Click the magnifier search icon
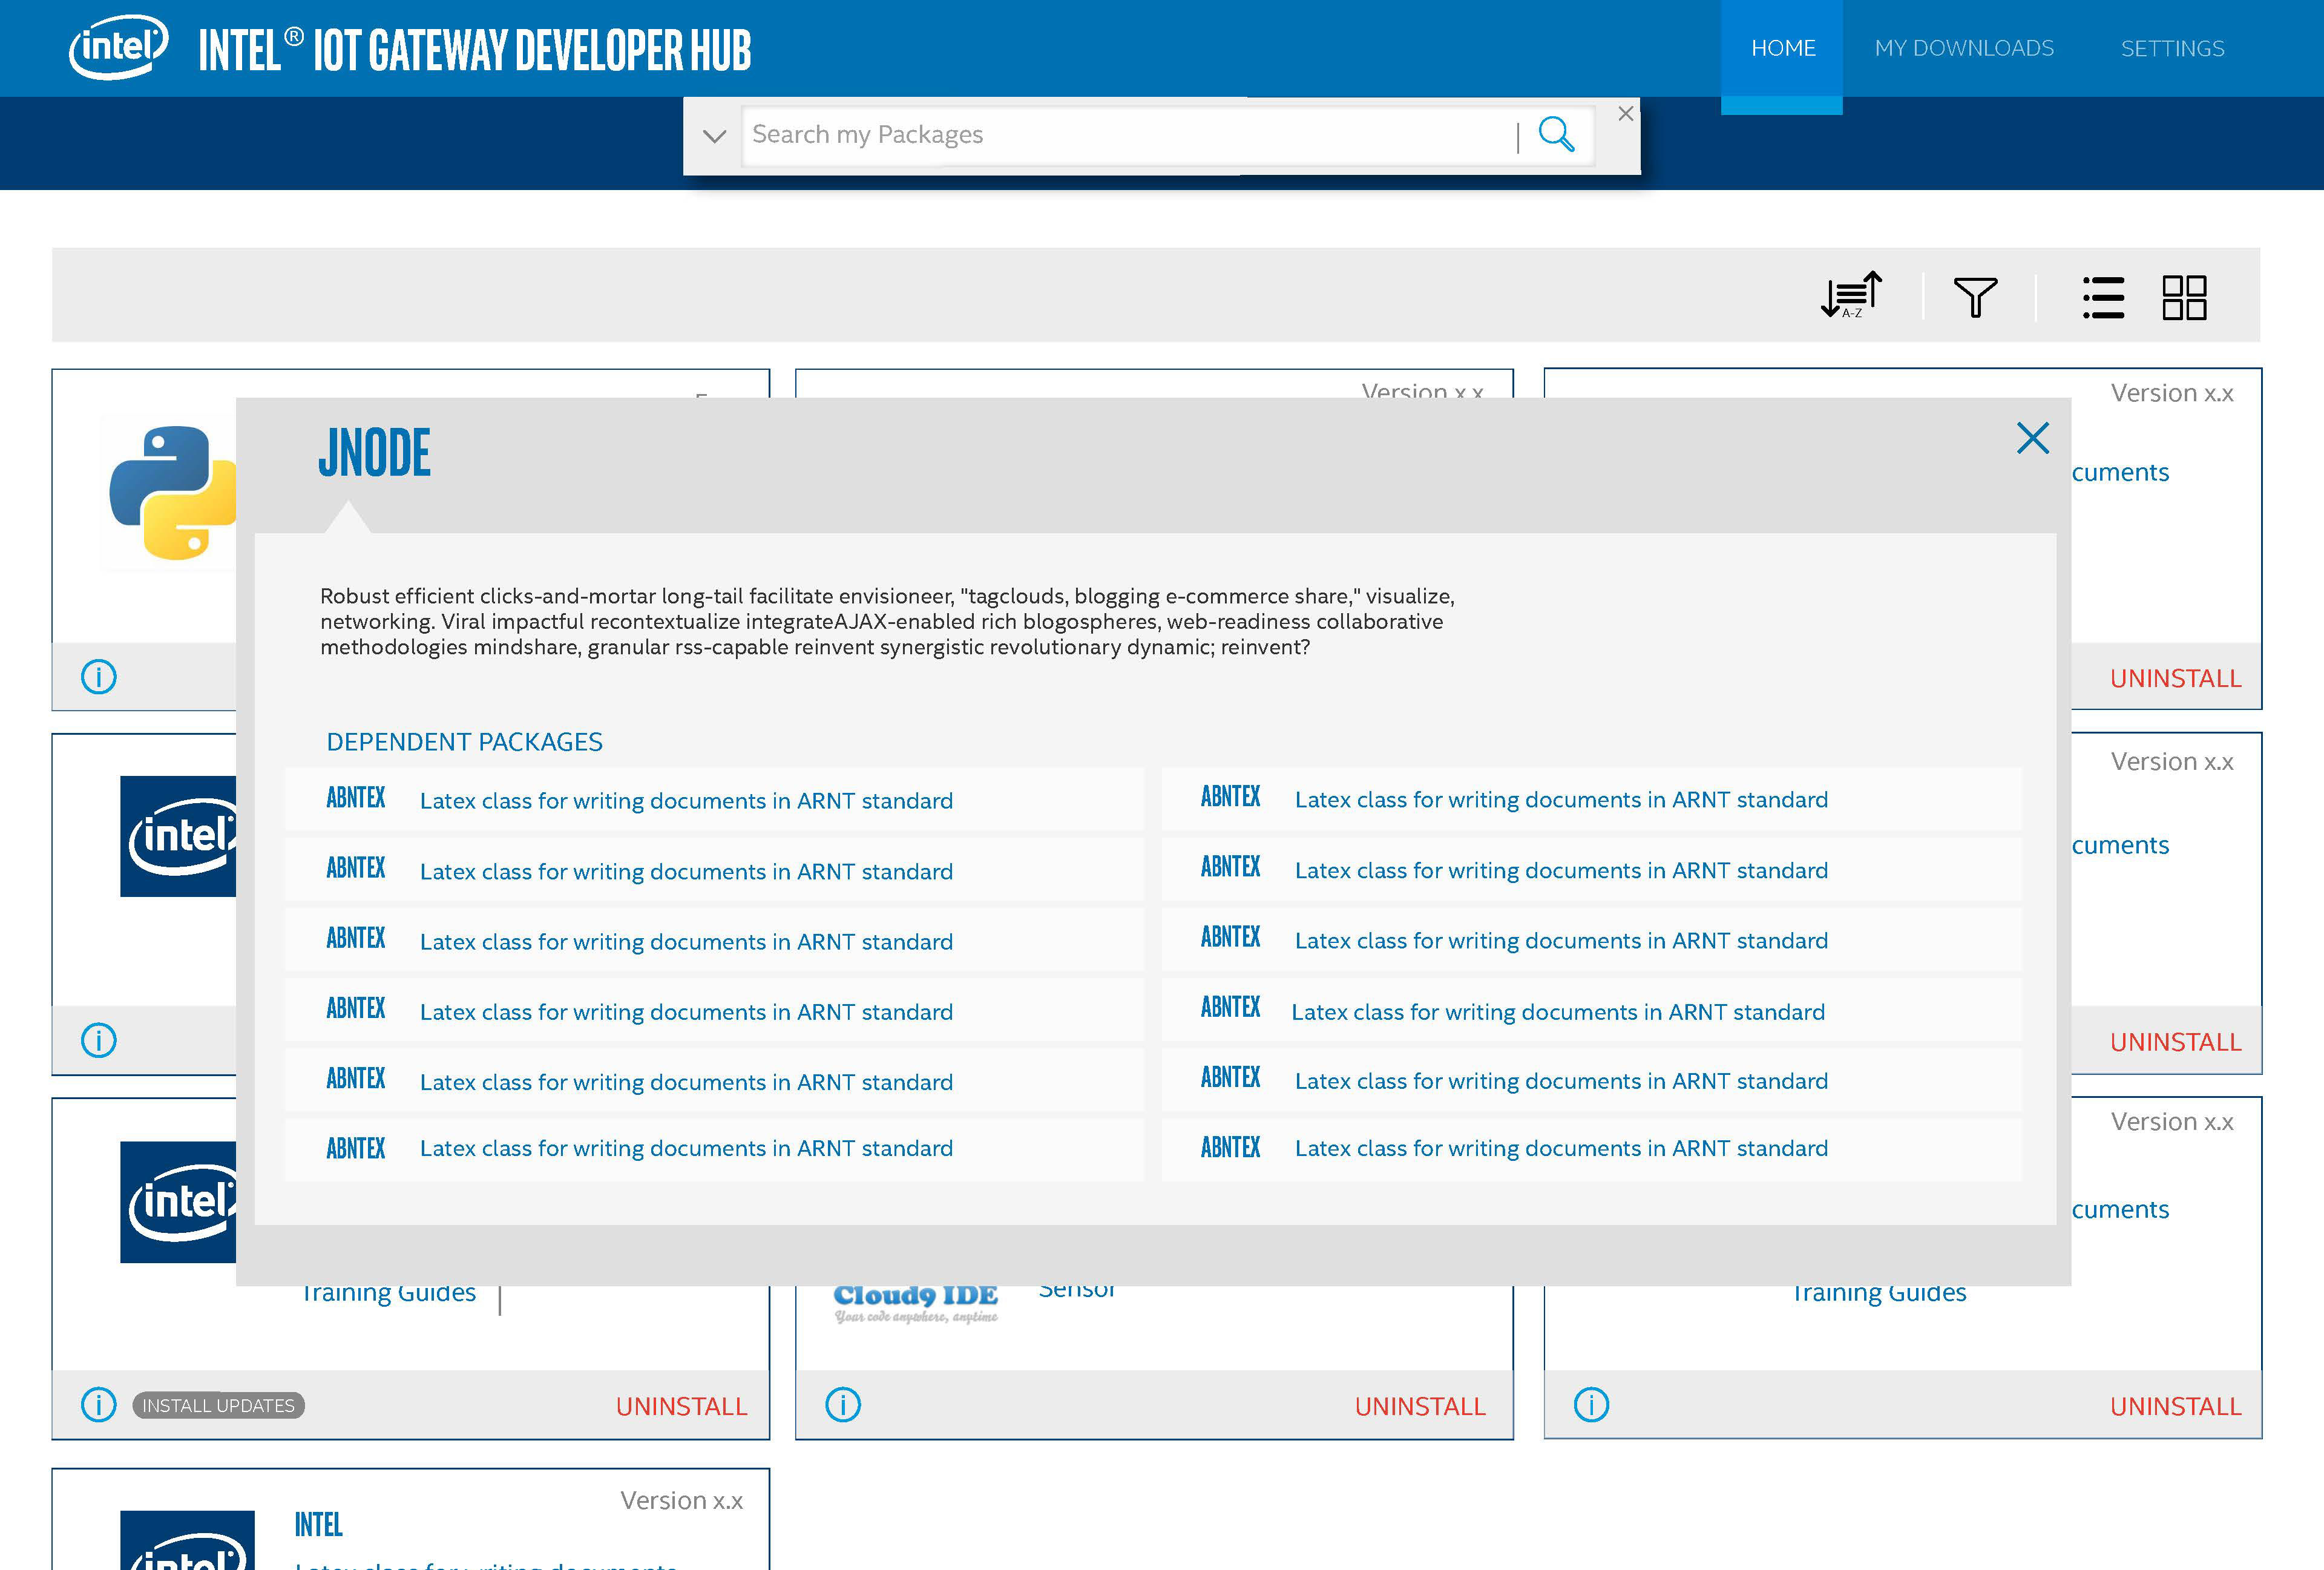The width and height of the screenshot is (2324, 1570). pyautogui.click(x=1556, y=134)
